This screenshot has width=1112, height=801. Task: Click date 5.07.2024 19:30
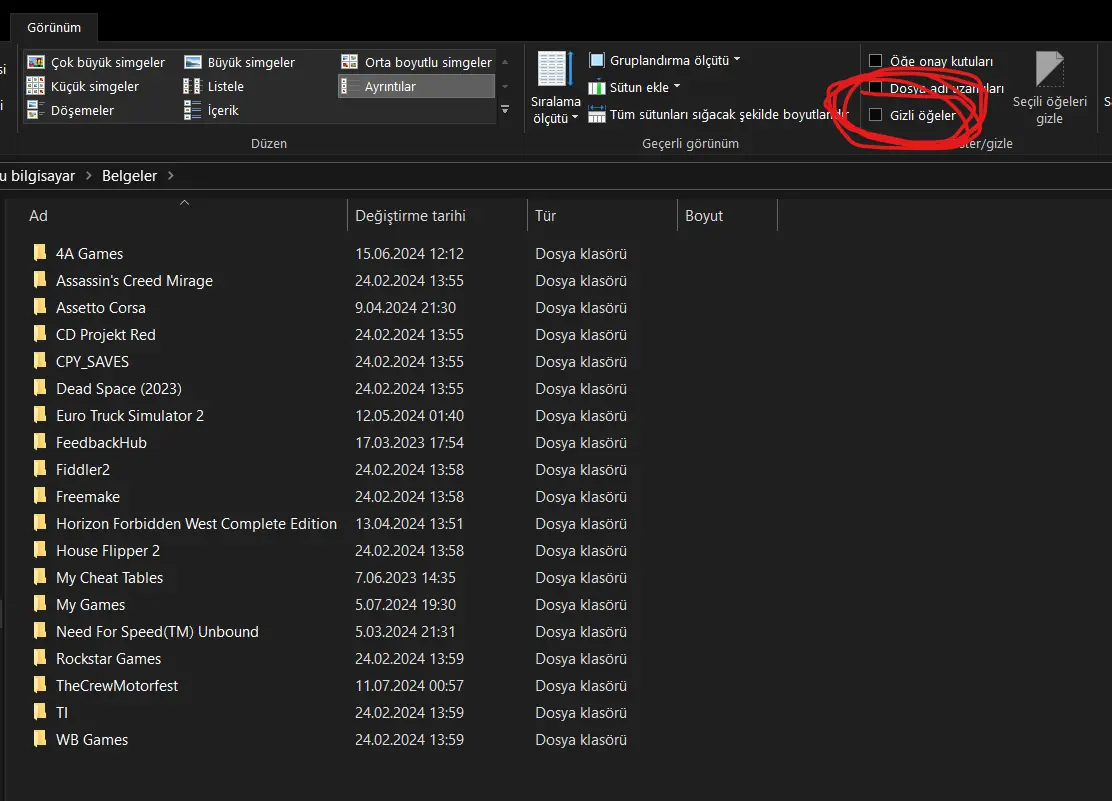click(406, 604)
